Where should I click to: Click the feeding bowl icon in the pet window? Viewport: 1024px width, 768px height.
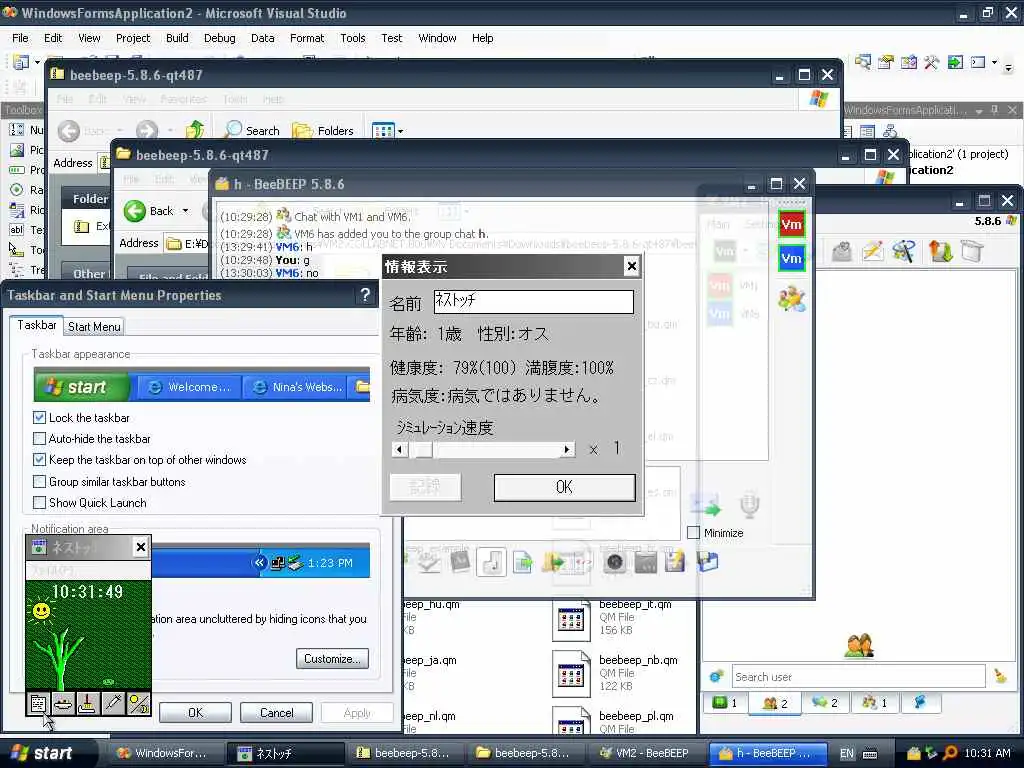(63, 703)
